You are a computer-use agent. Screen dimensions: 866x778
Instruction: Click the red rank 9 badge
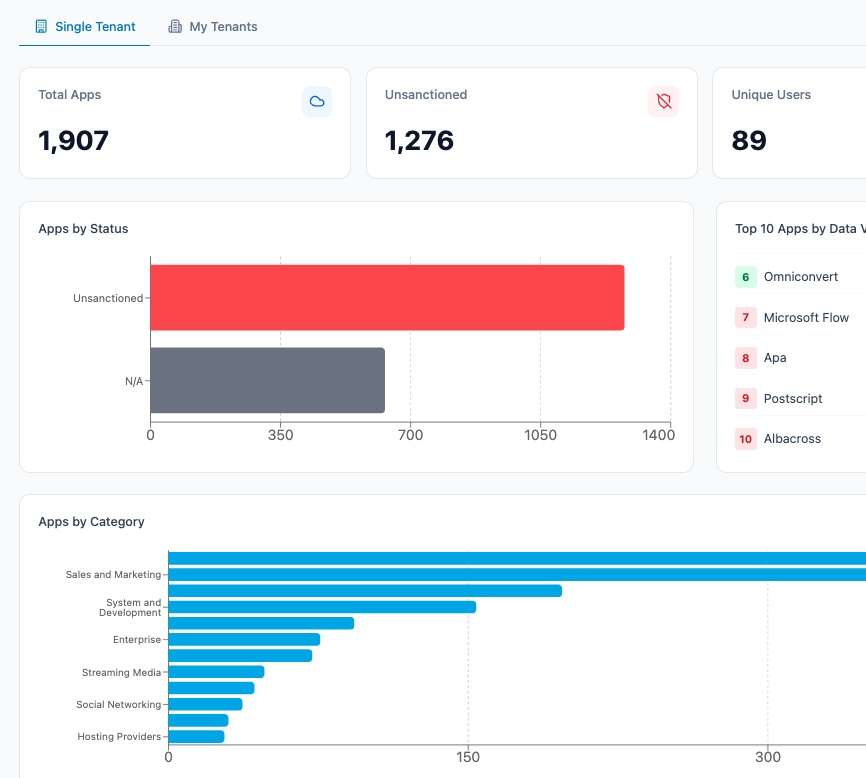point(746,399)
